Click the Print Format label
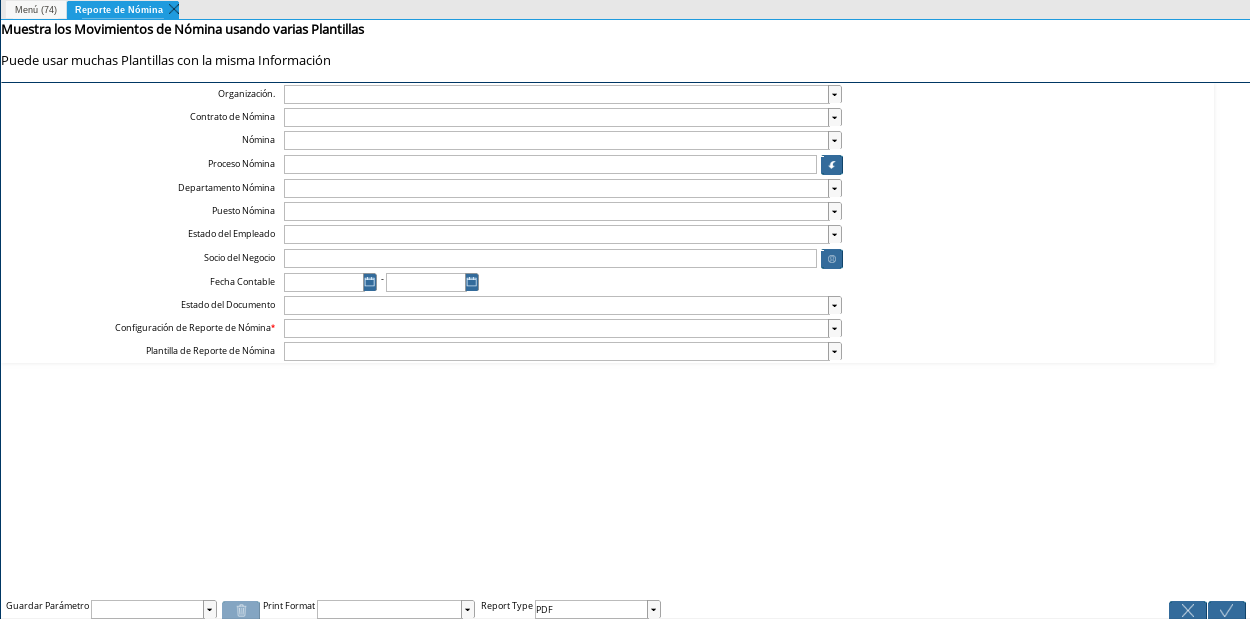The image size is (1250, 619). click(x=289, y=606)
